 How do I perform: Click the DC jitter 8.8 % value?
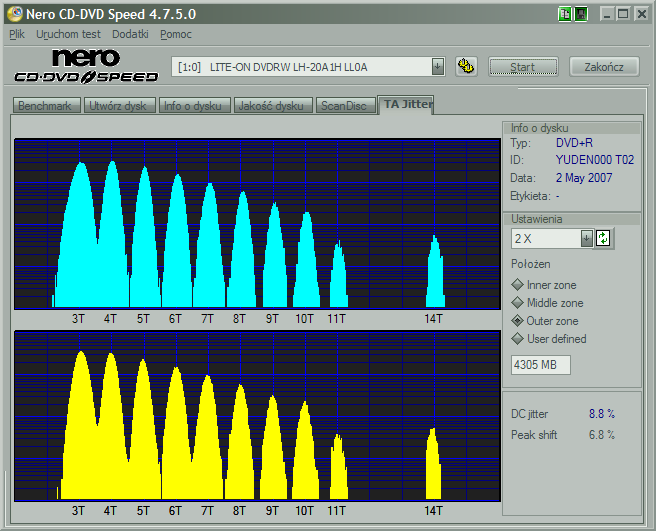pyautogui.click(x=602, y=414)
